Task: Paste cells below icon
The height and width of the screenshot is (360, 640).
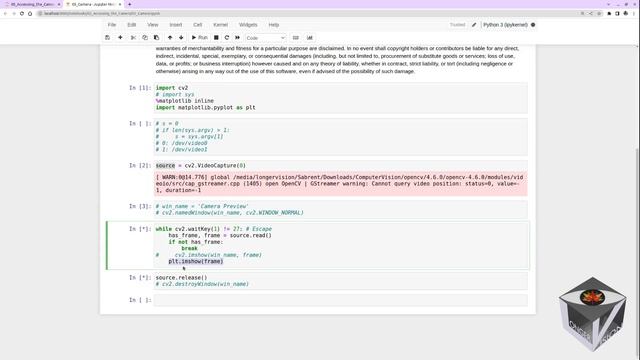Action: click(156, 38)
